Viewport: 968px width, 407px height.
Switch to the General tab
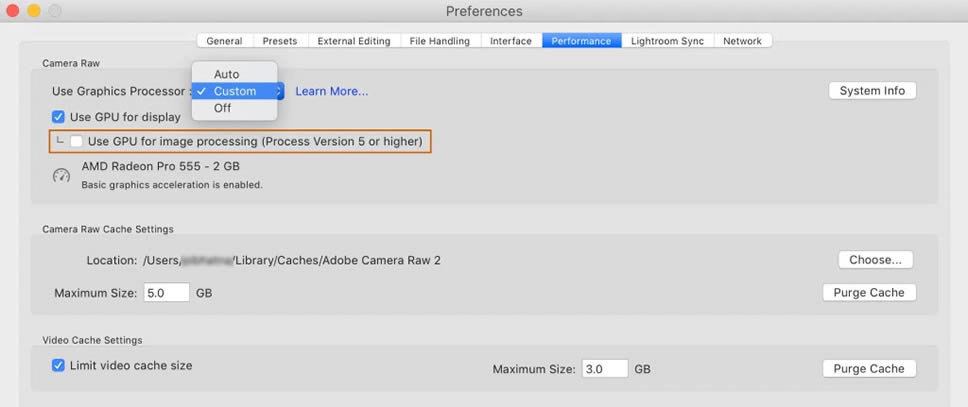click(x=224, y=41)
